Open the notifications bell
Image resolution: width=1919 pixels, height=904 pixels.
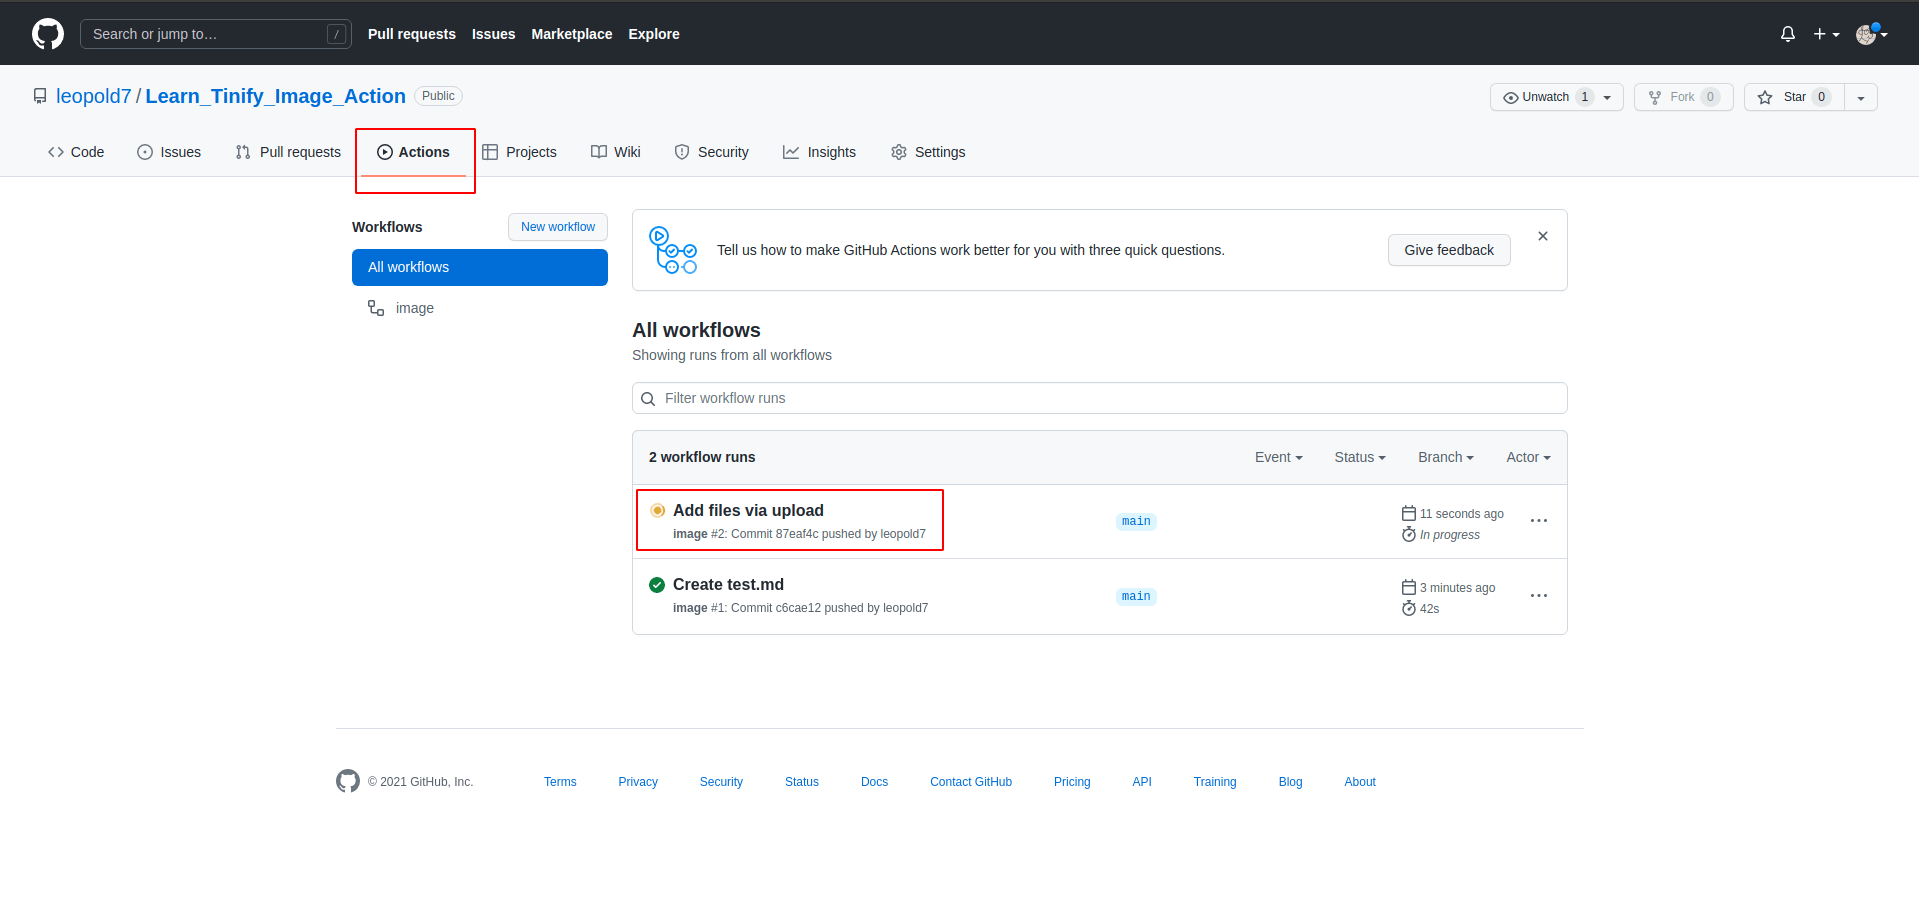tap(1787, 34)
